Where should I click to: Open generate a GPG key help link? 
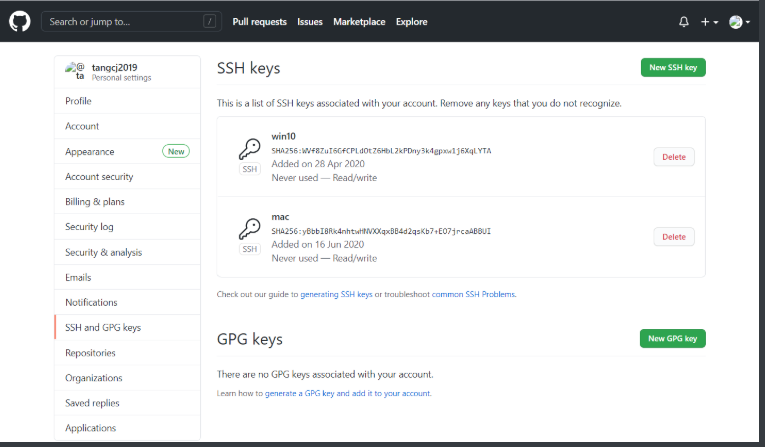[x=348, y=393]
